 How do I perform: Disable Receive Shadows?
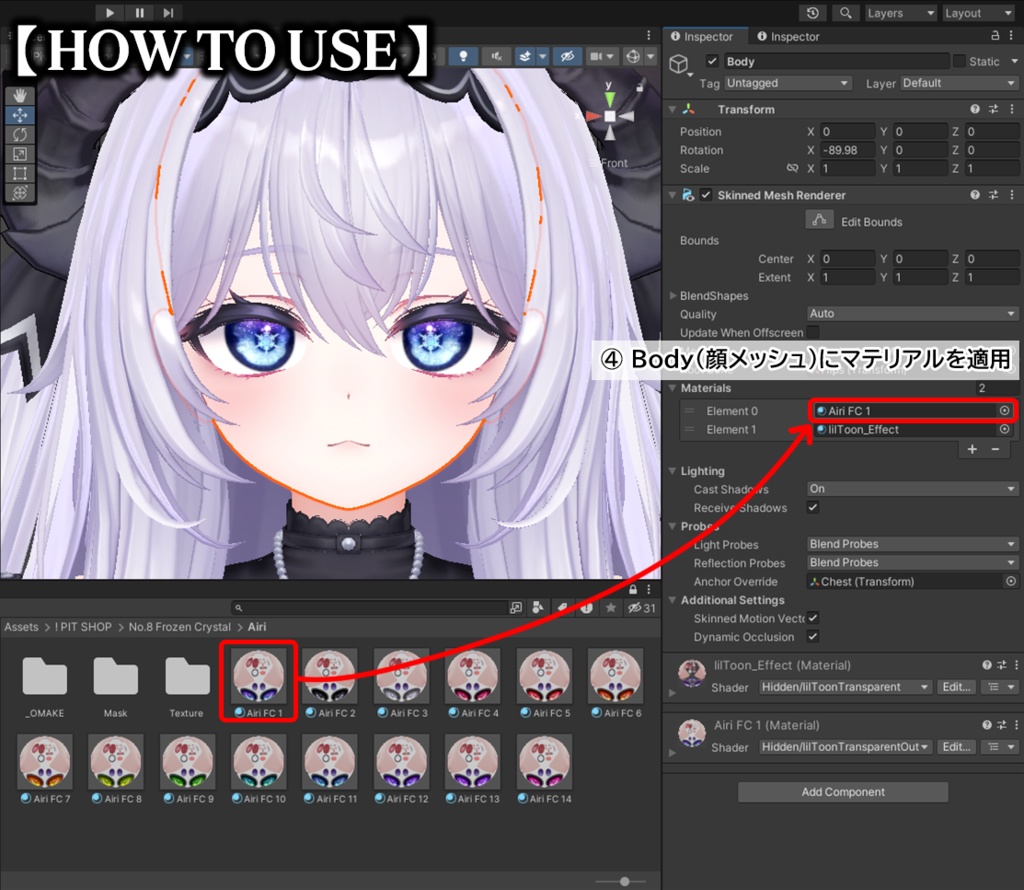pos(813,507)
